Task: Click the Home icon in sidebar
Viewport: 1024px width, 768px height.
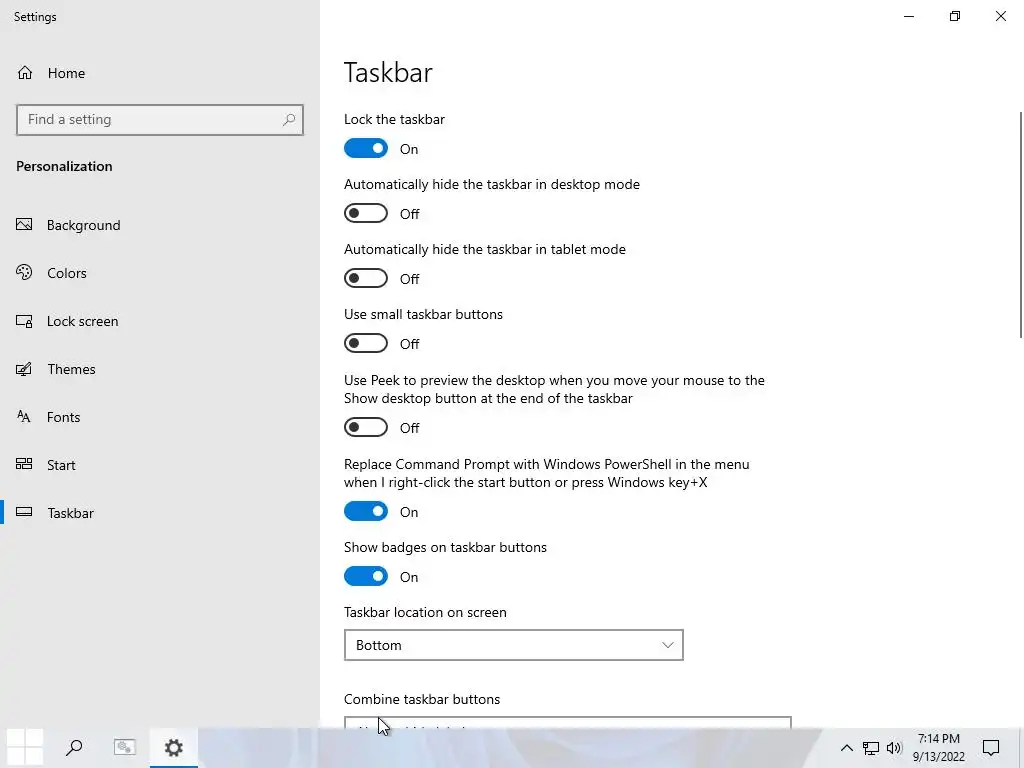Action: [25, 72]
